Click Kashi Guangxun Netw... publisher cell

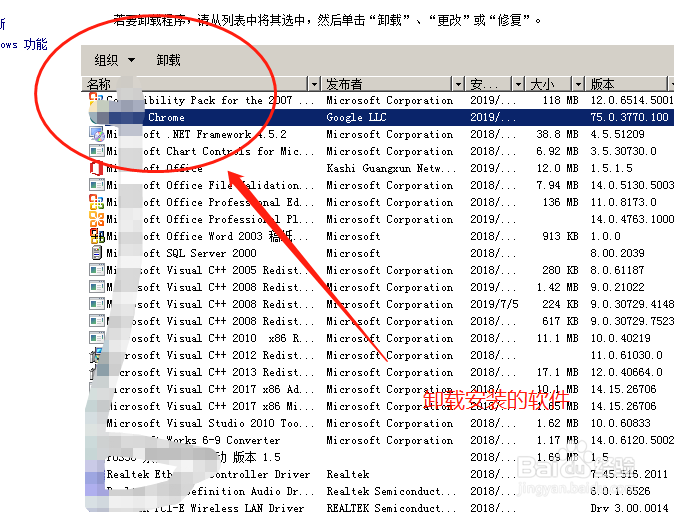391,168
